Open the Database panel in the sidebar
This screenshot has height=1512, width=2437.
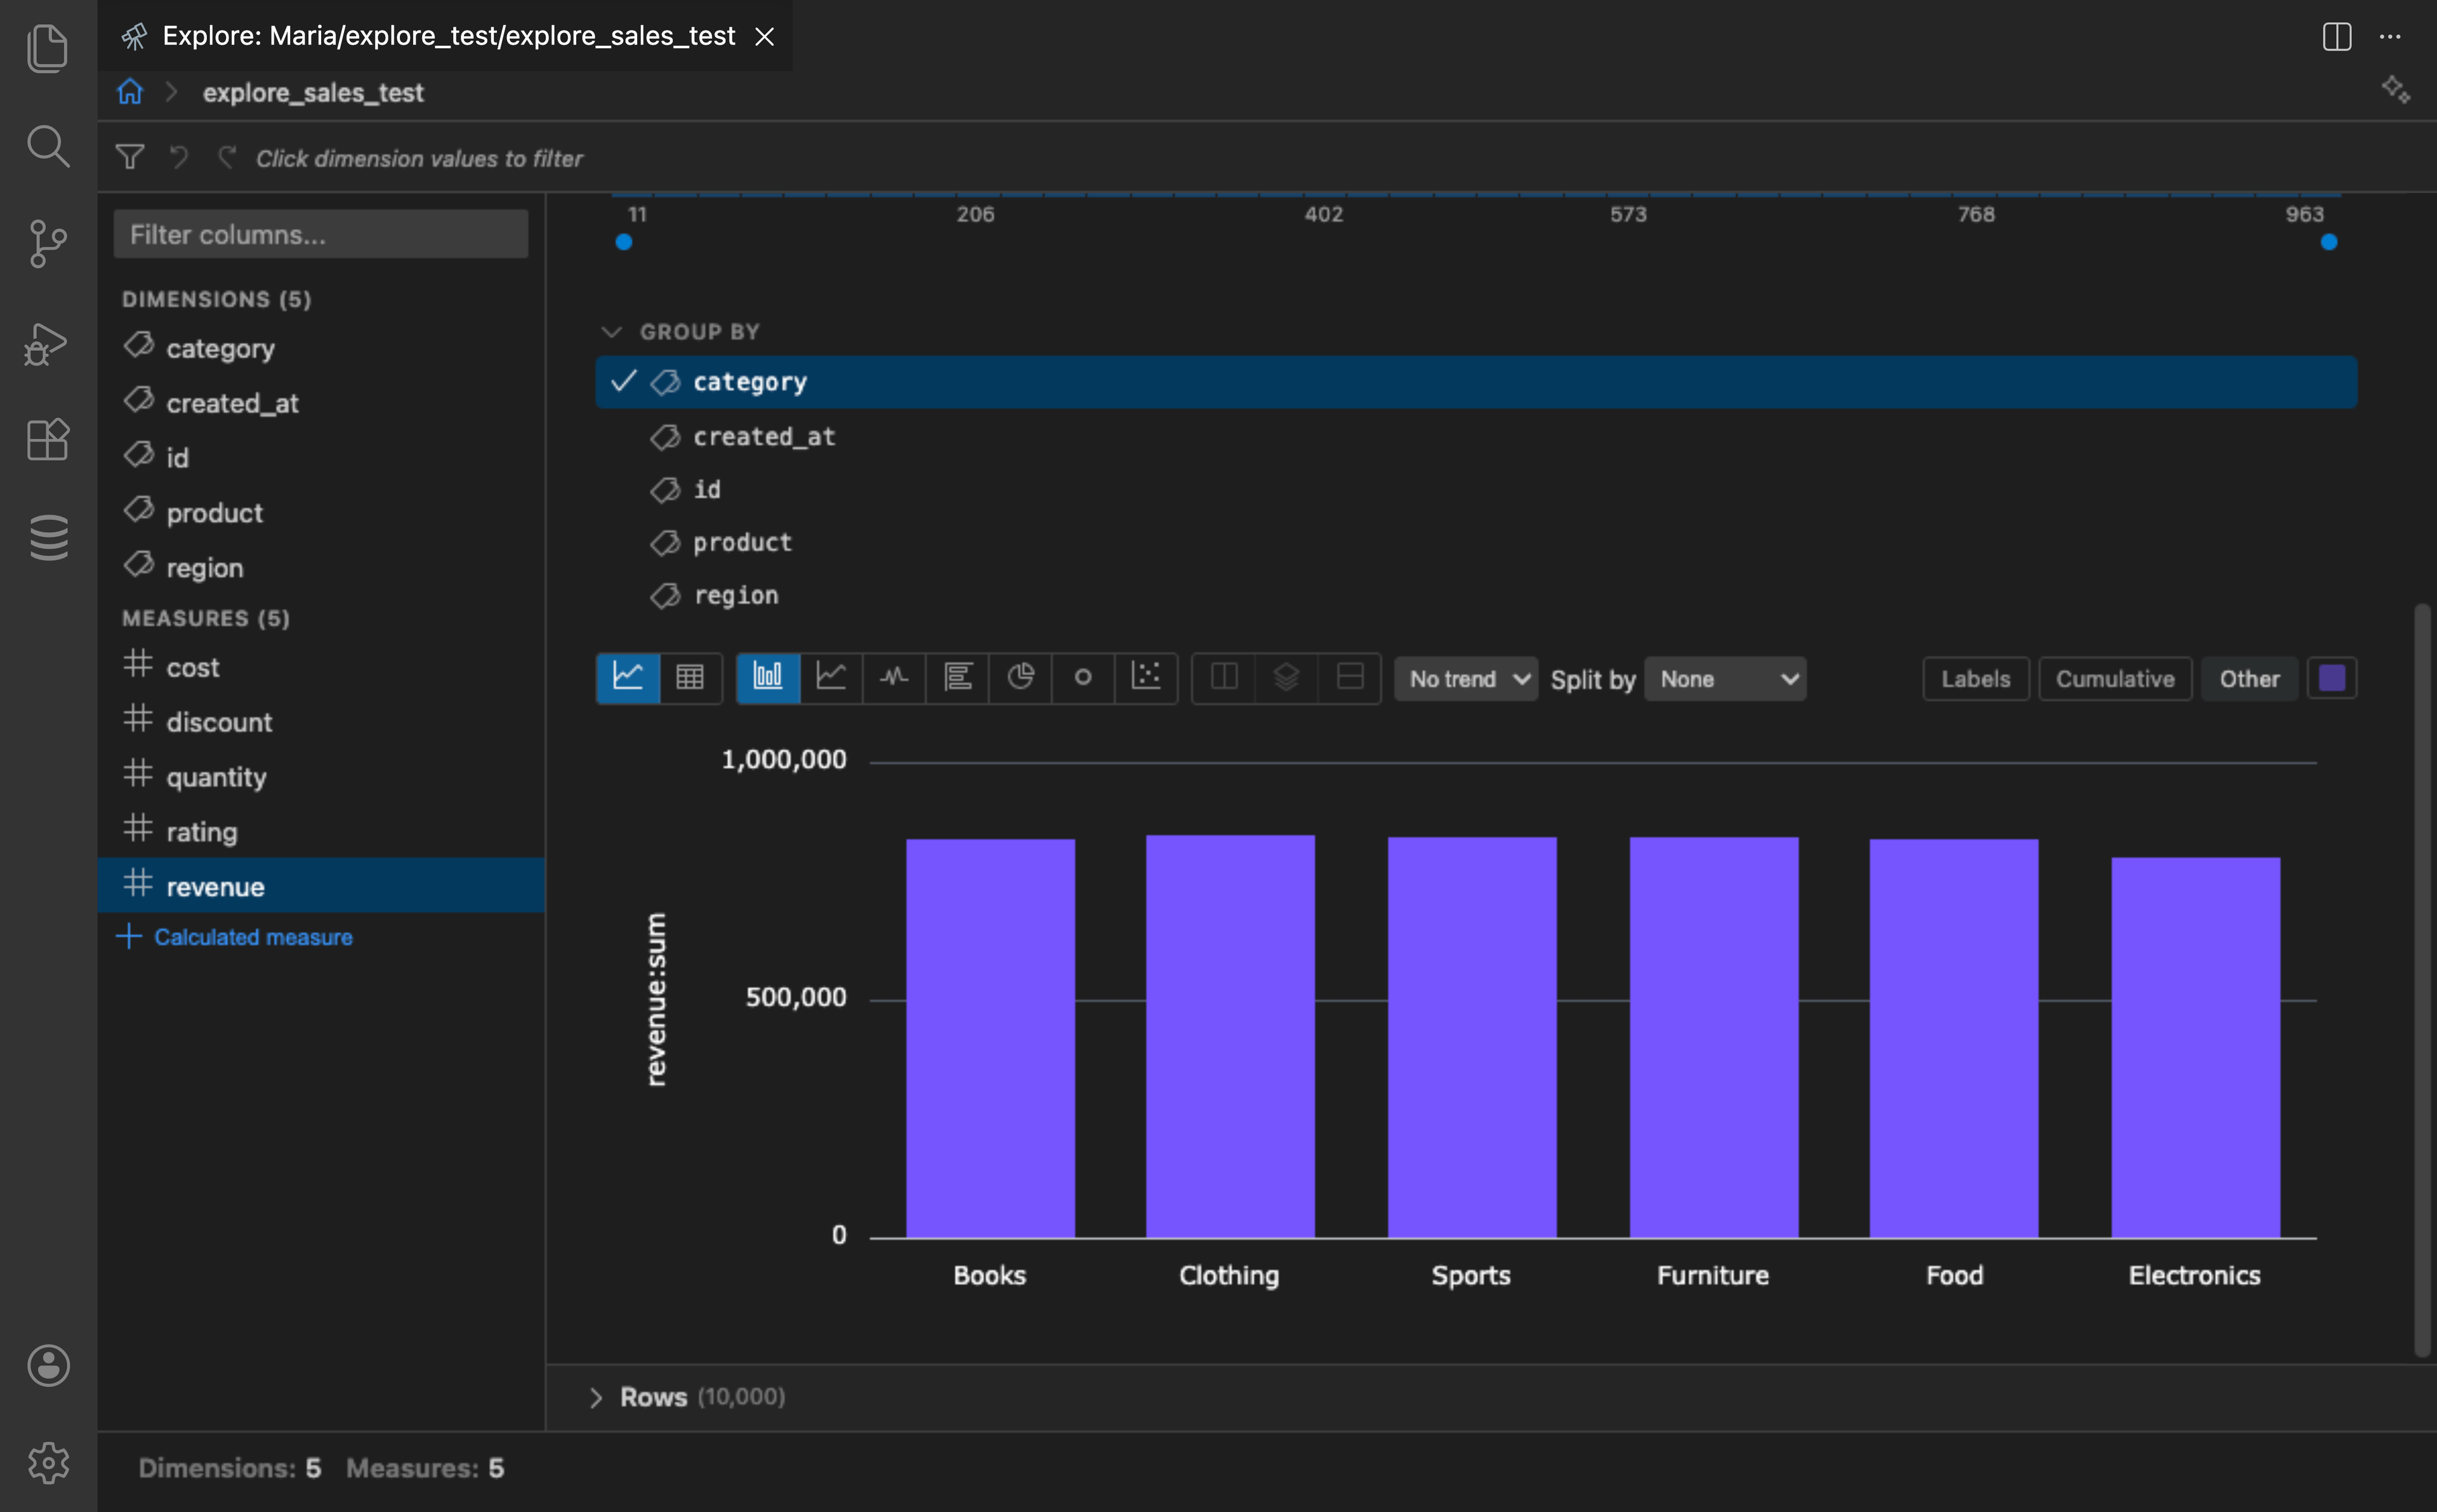click(x=47, y=537)
